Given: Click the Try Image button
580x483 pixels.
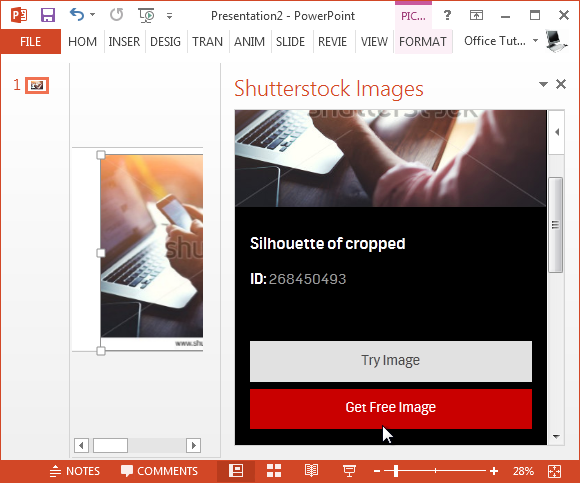Looking at the screenshot, I should click(391, 361).
